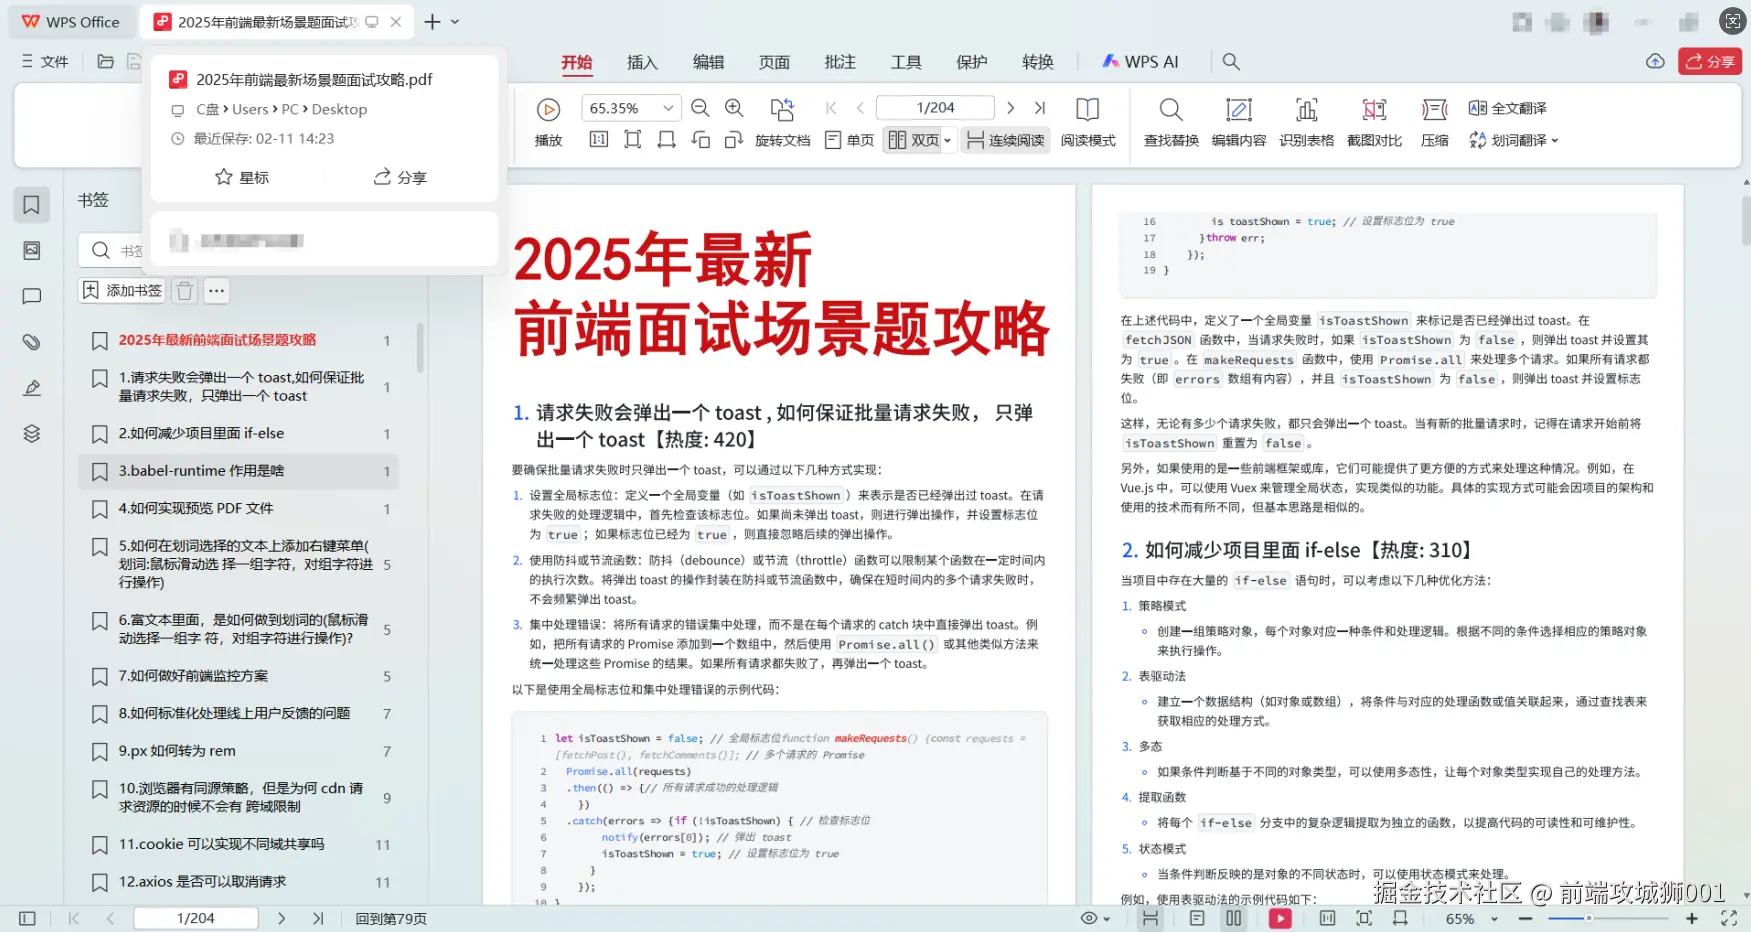The image size is (1751, 932).
Task: Open reading mode (阅读模式)
Action: click(1088, 122)
